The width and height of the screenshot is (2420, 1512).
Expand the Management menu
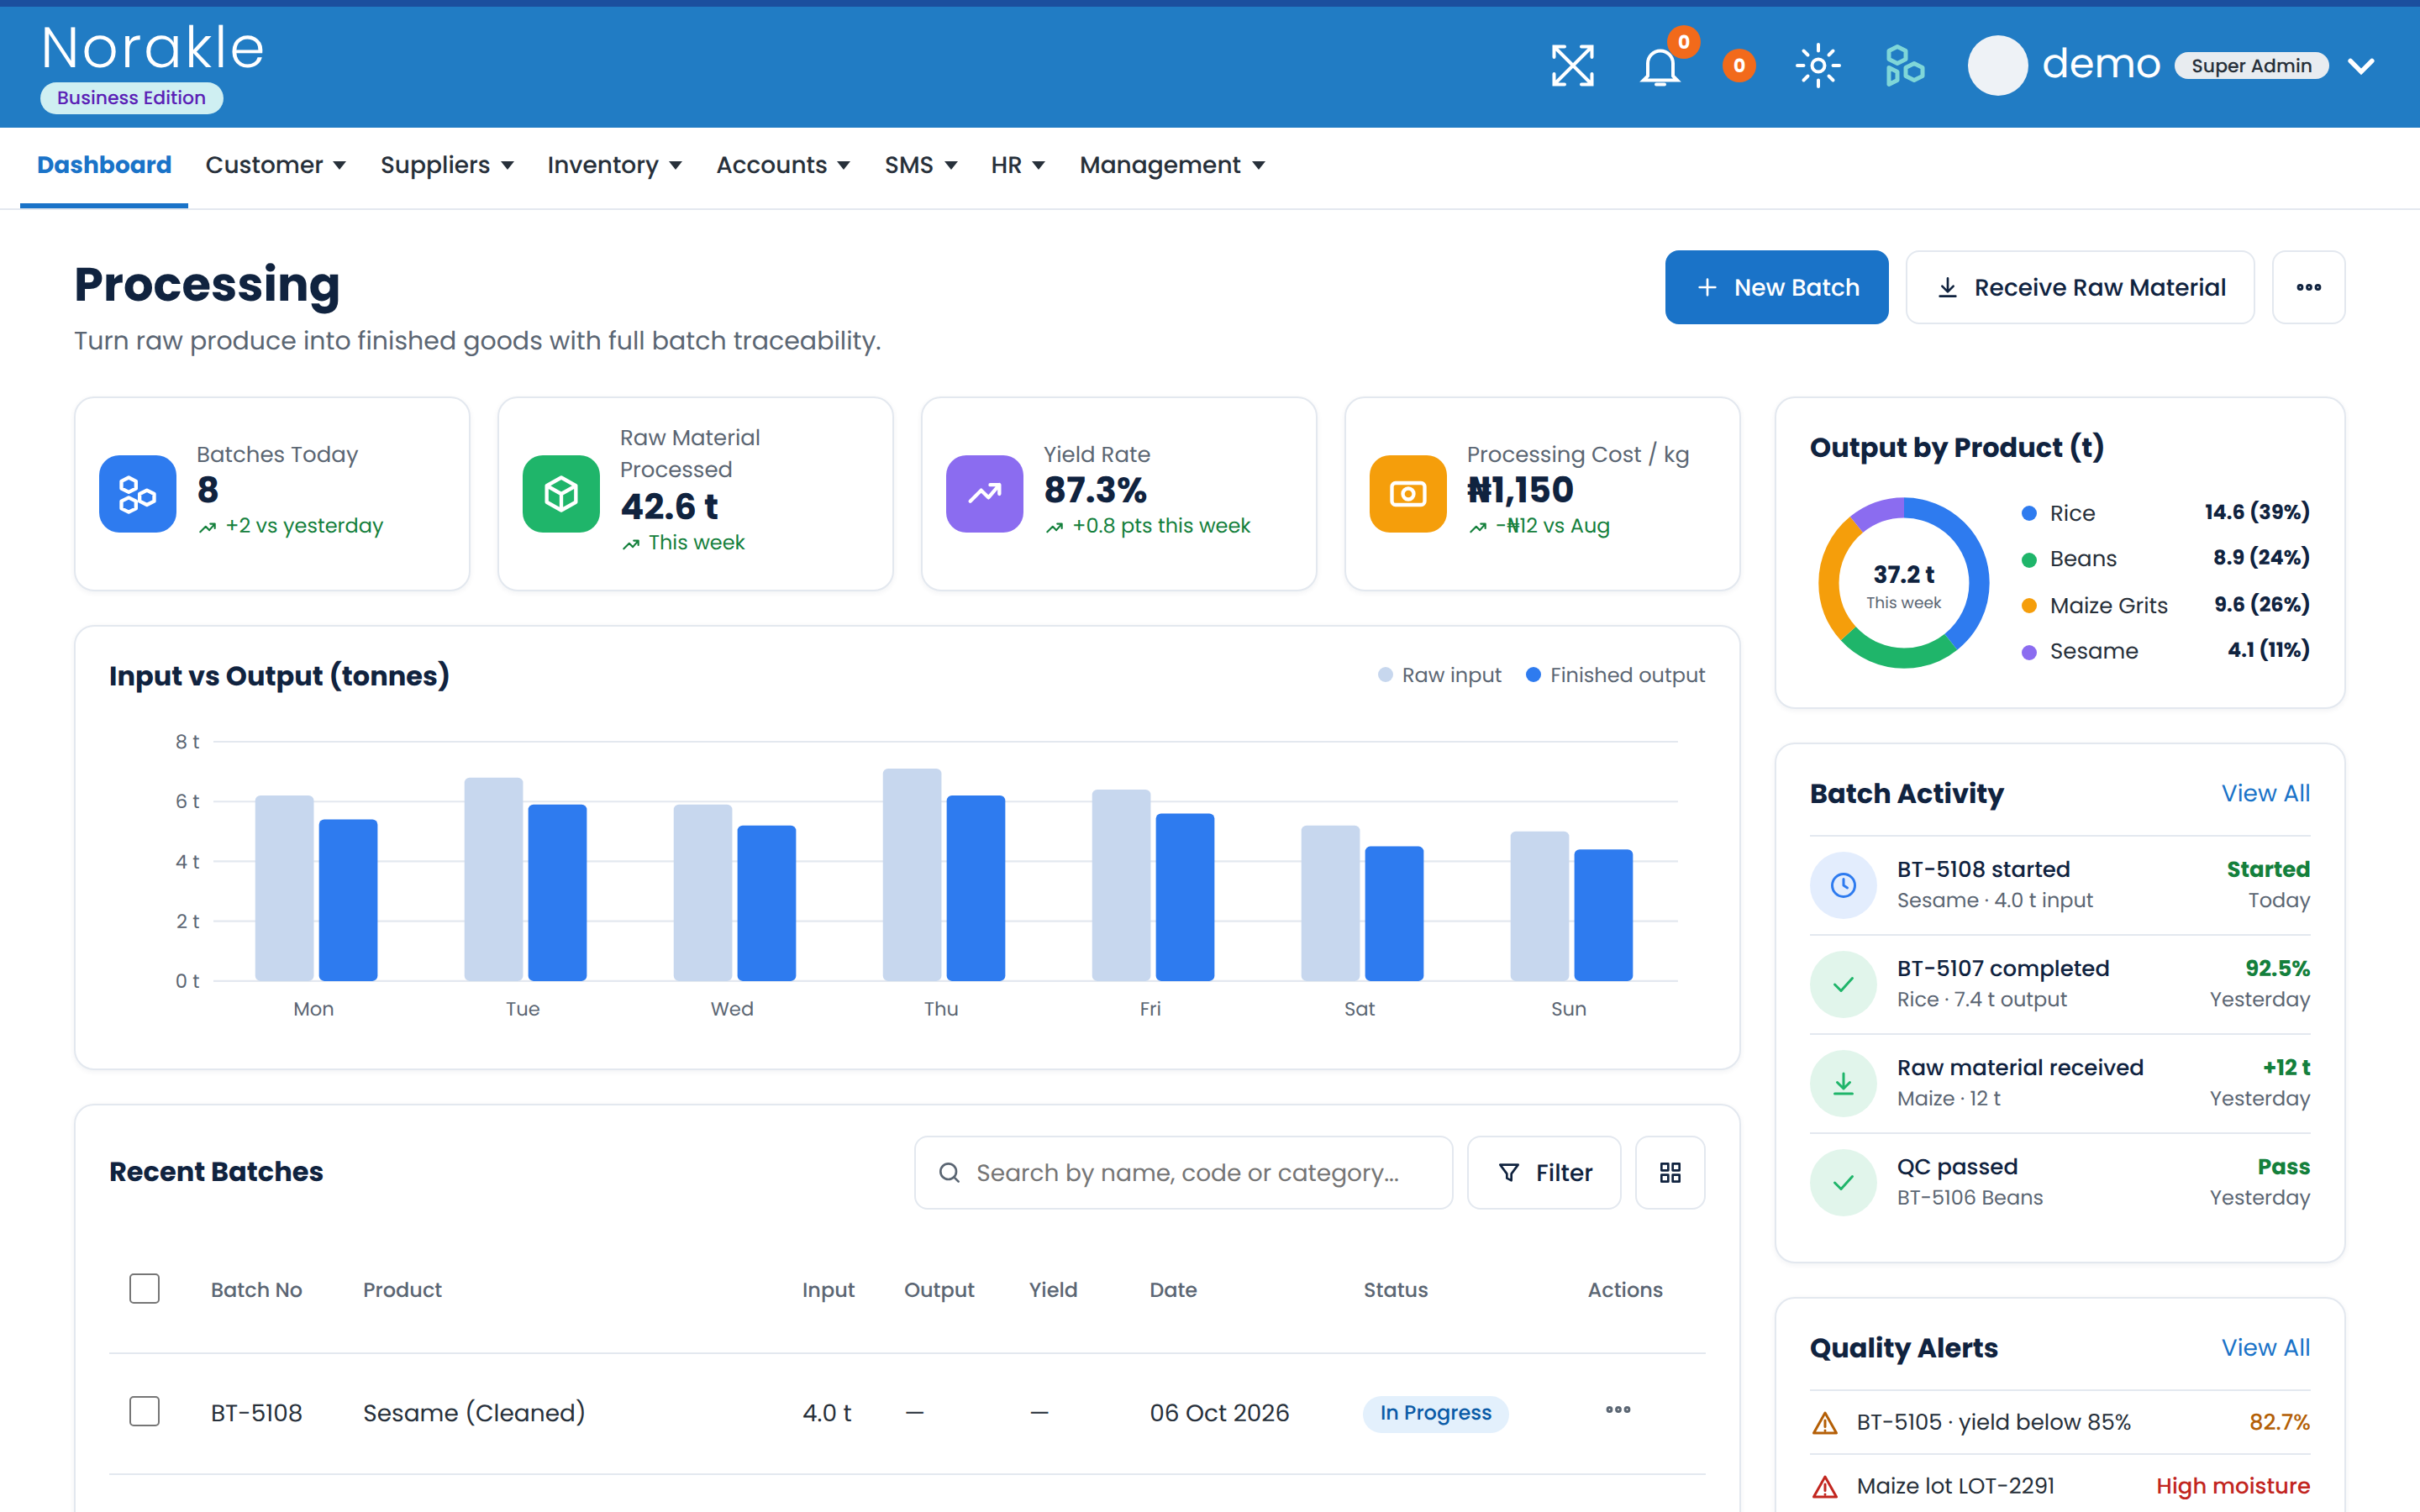tap(1172, 165)
